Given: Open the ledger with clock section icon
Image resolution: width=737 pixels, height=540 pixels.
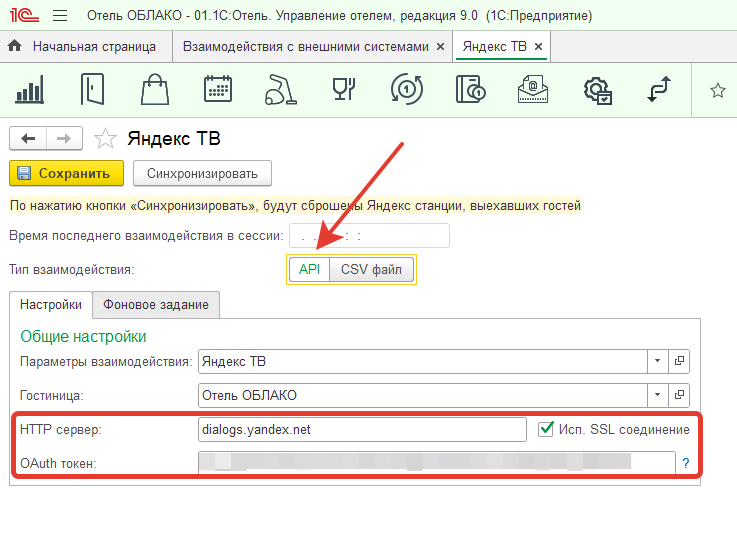Looking at the screenshot, I should pos(470,89).
